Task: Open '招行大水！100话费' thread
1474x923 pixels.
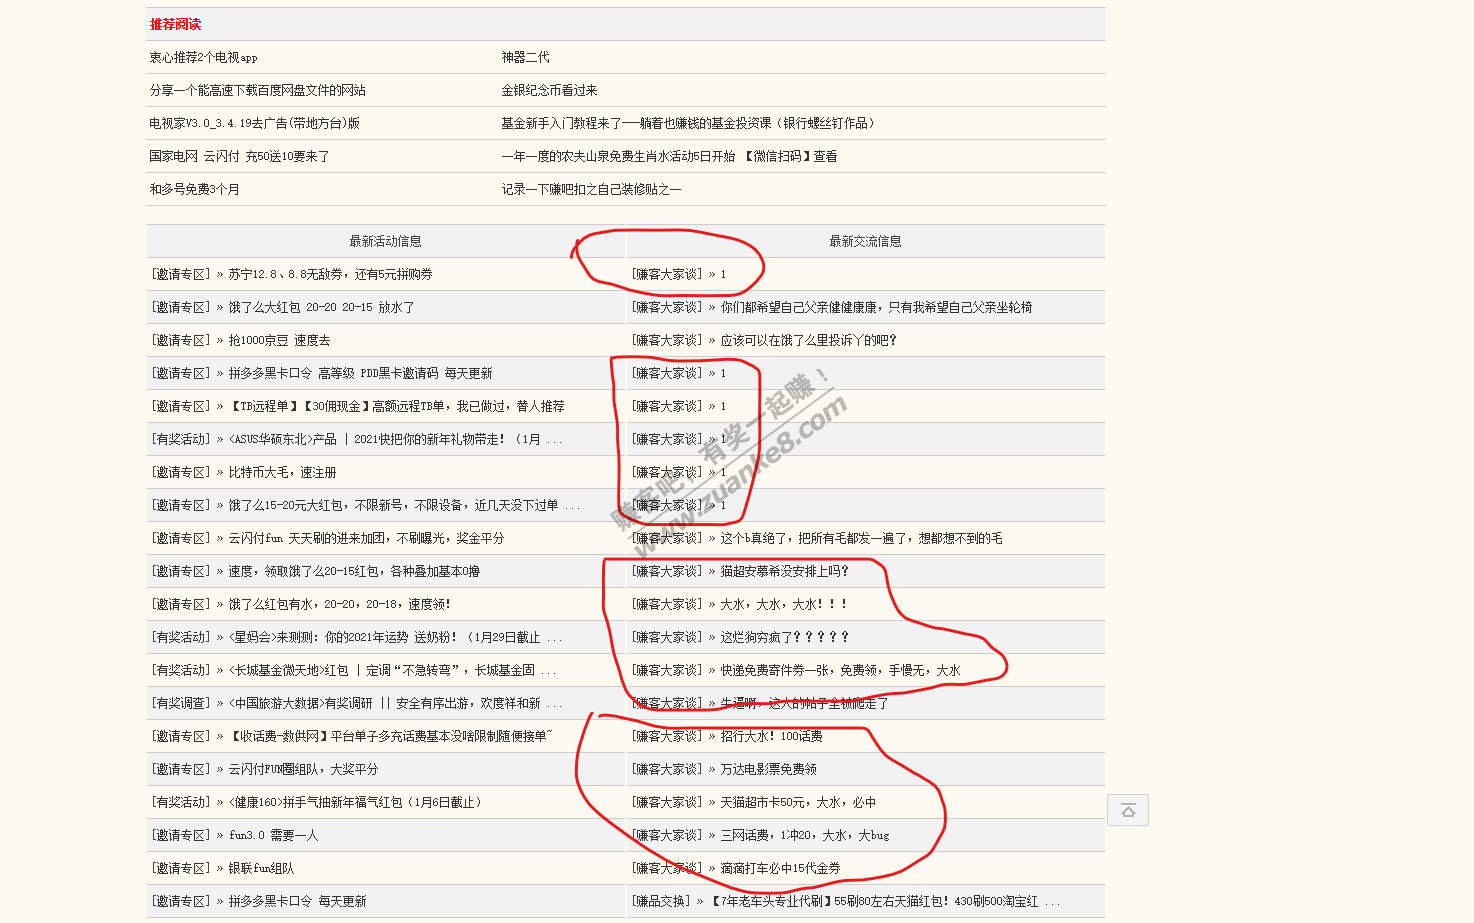Action: tap(772, 736)
